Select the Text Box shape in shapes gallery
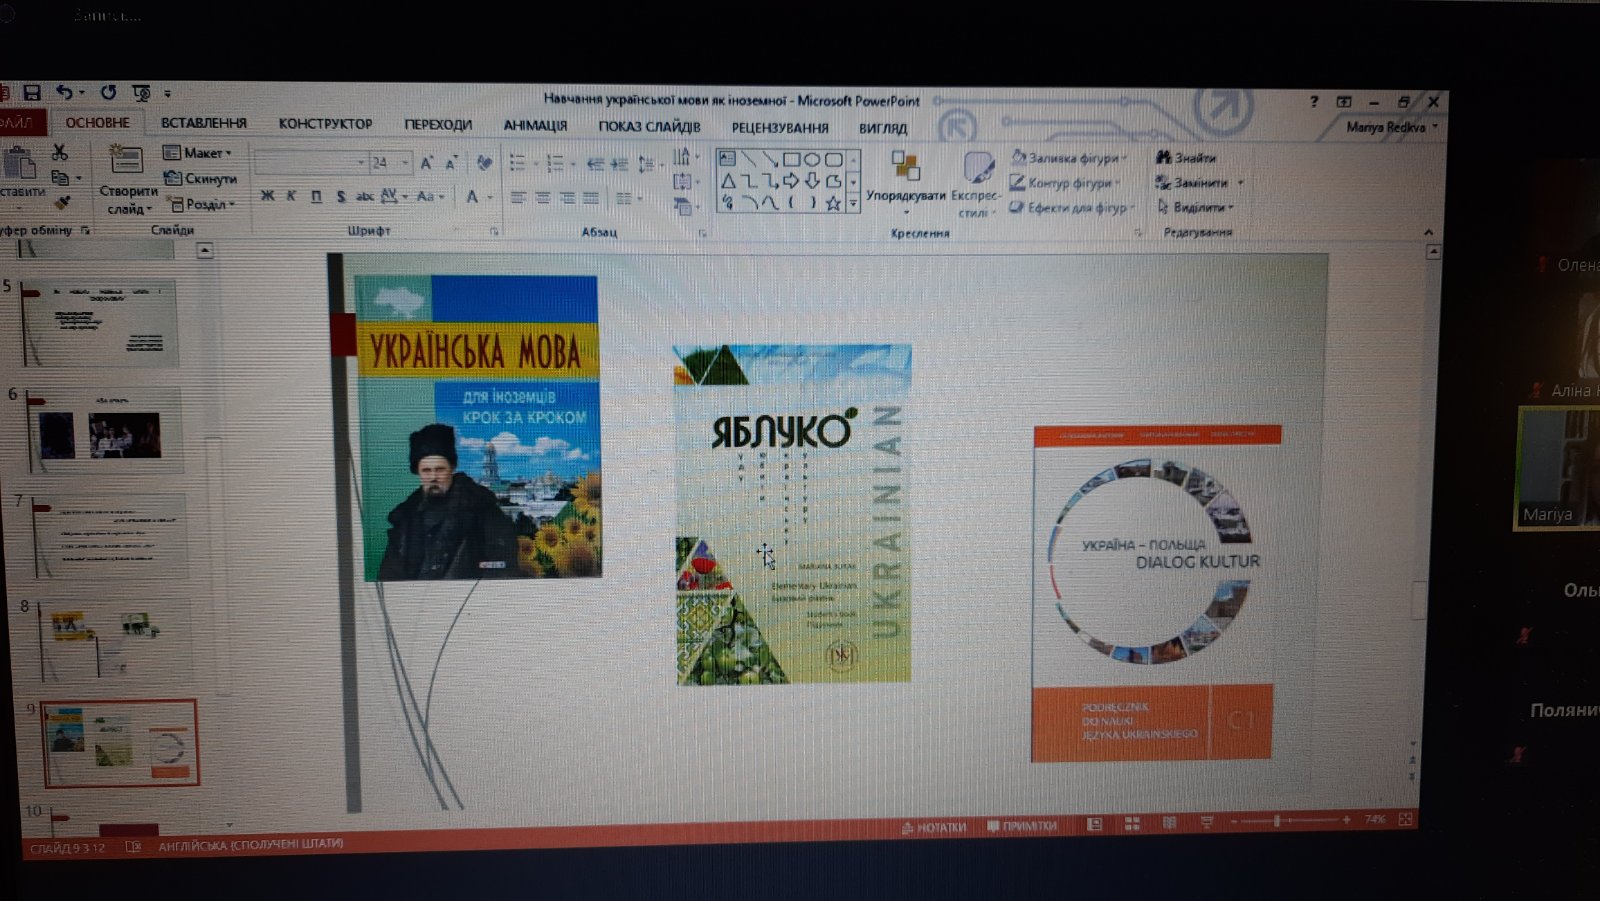The image size is (1600, 901). coord(727,159)
